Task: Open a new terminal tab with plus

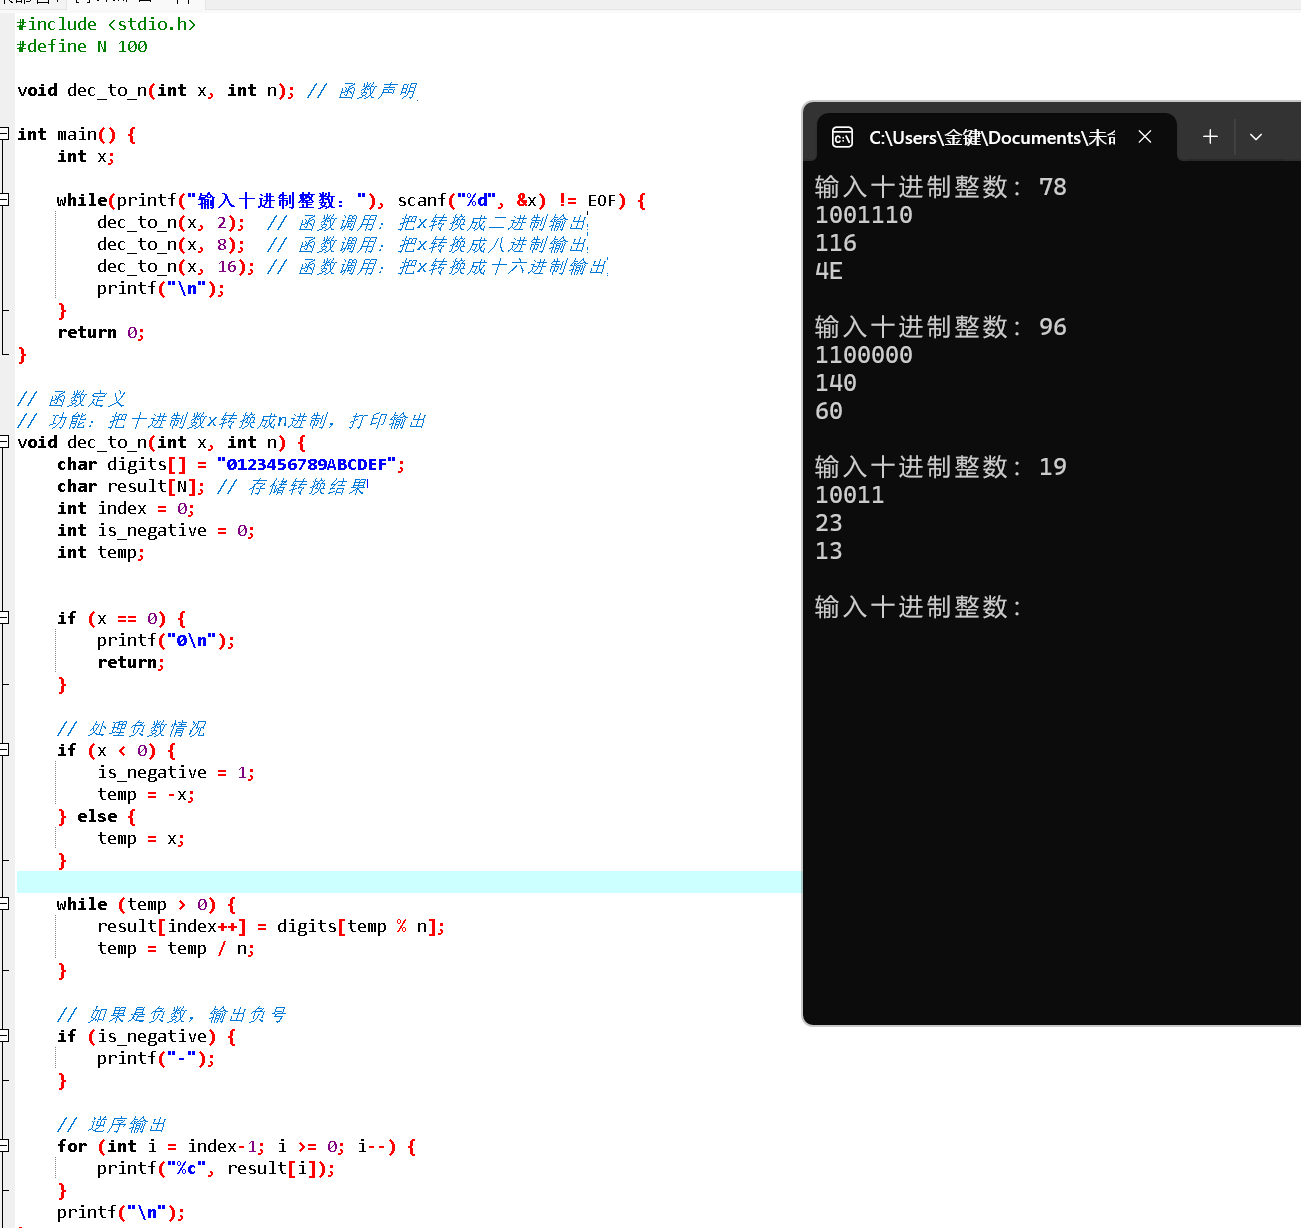Action: pos(1210,137)
